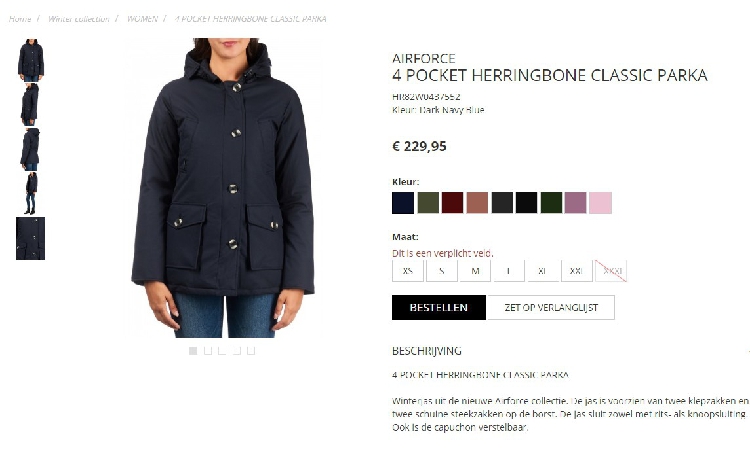750x460 pixels.
Task: Select the dark red color swatch
Action: pos(452,203)
